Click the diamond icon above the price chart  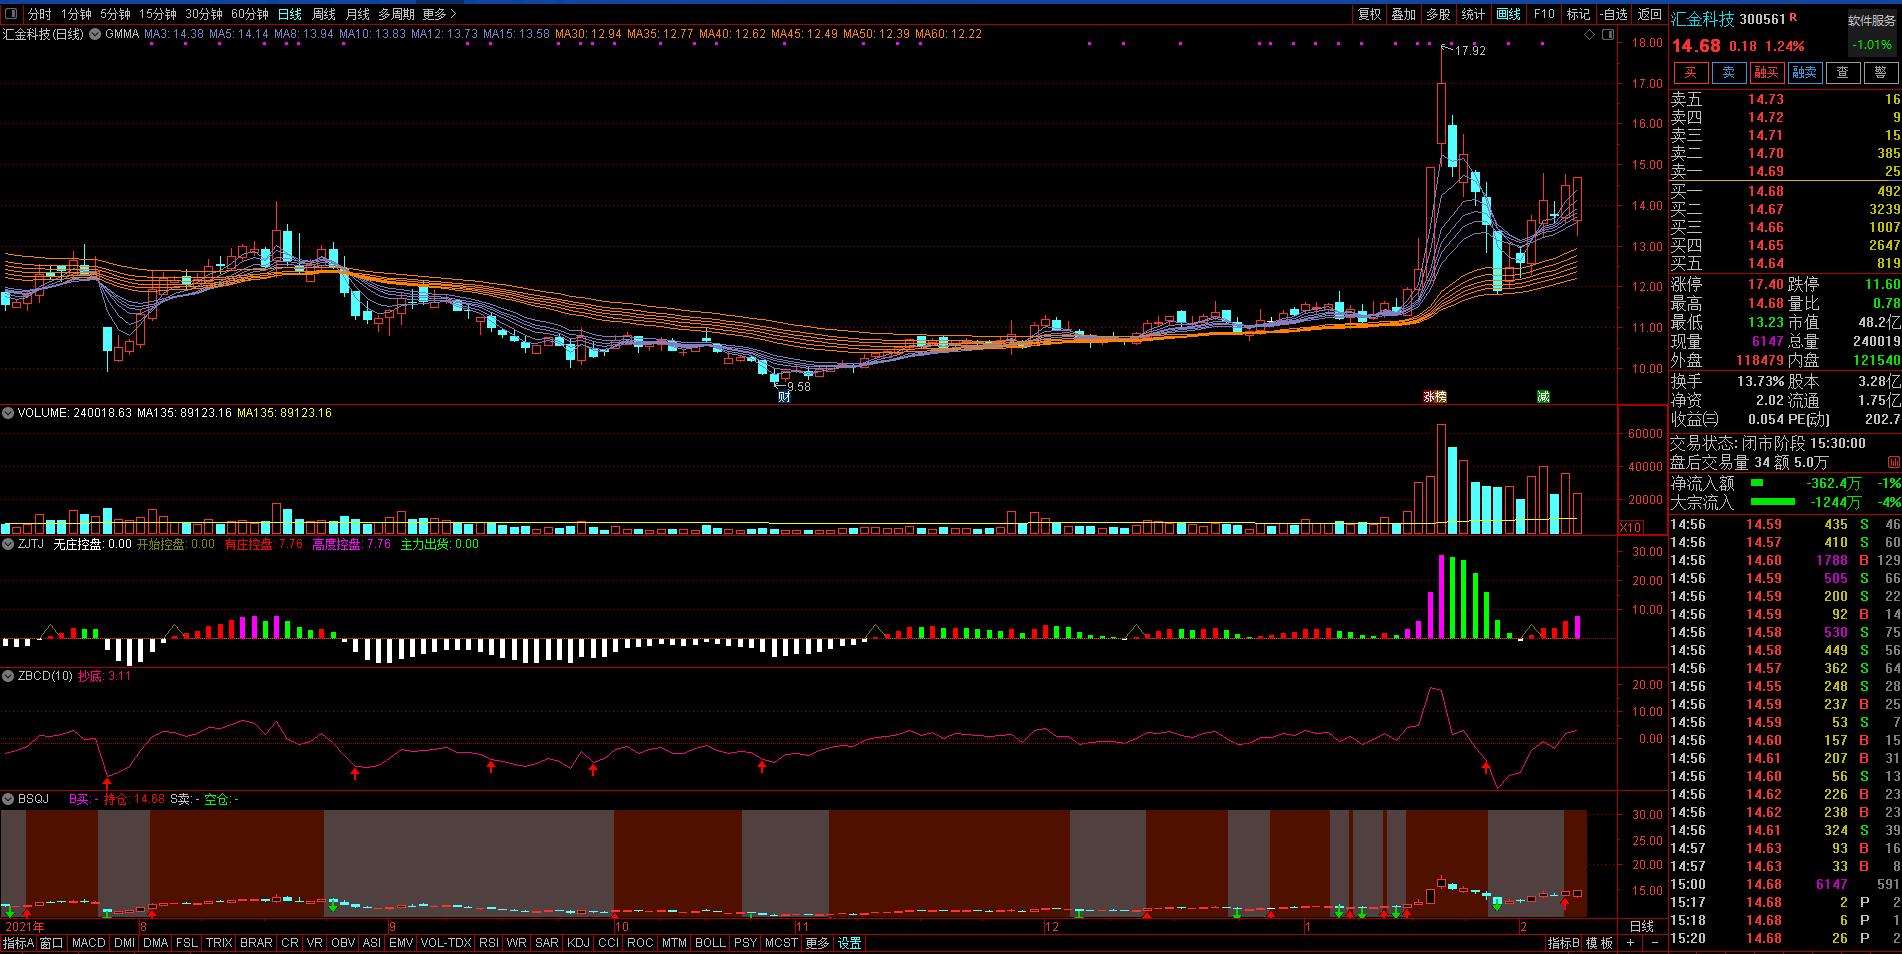(x=1589, y=34)
